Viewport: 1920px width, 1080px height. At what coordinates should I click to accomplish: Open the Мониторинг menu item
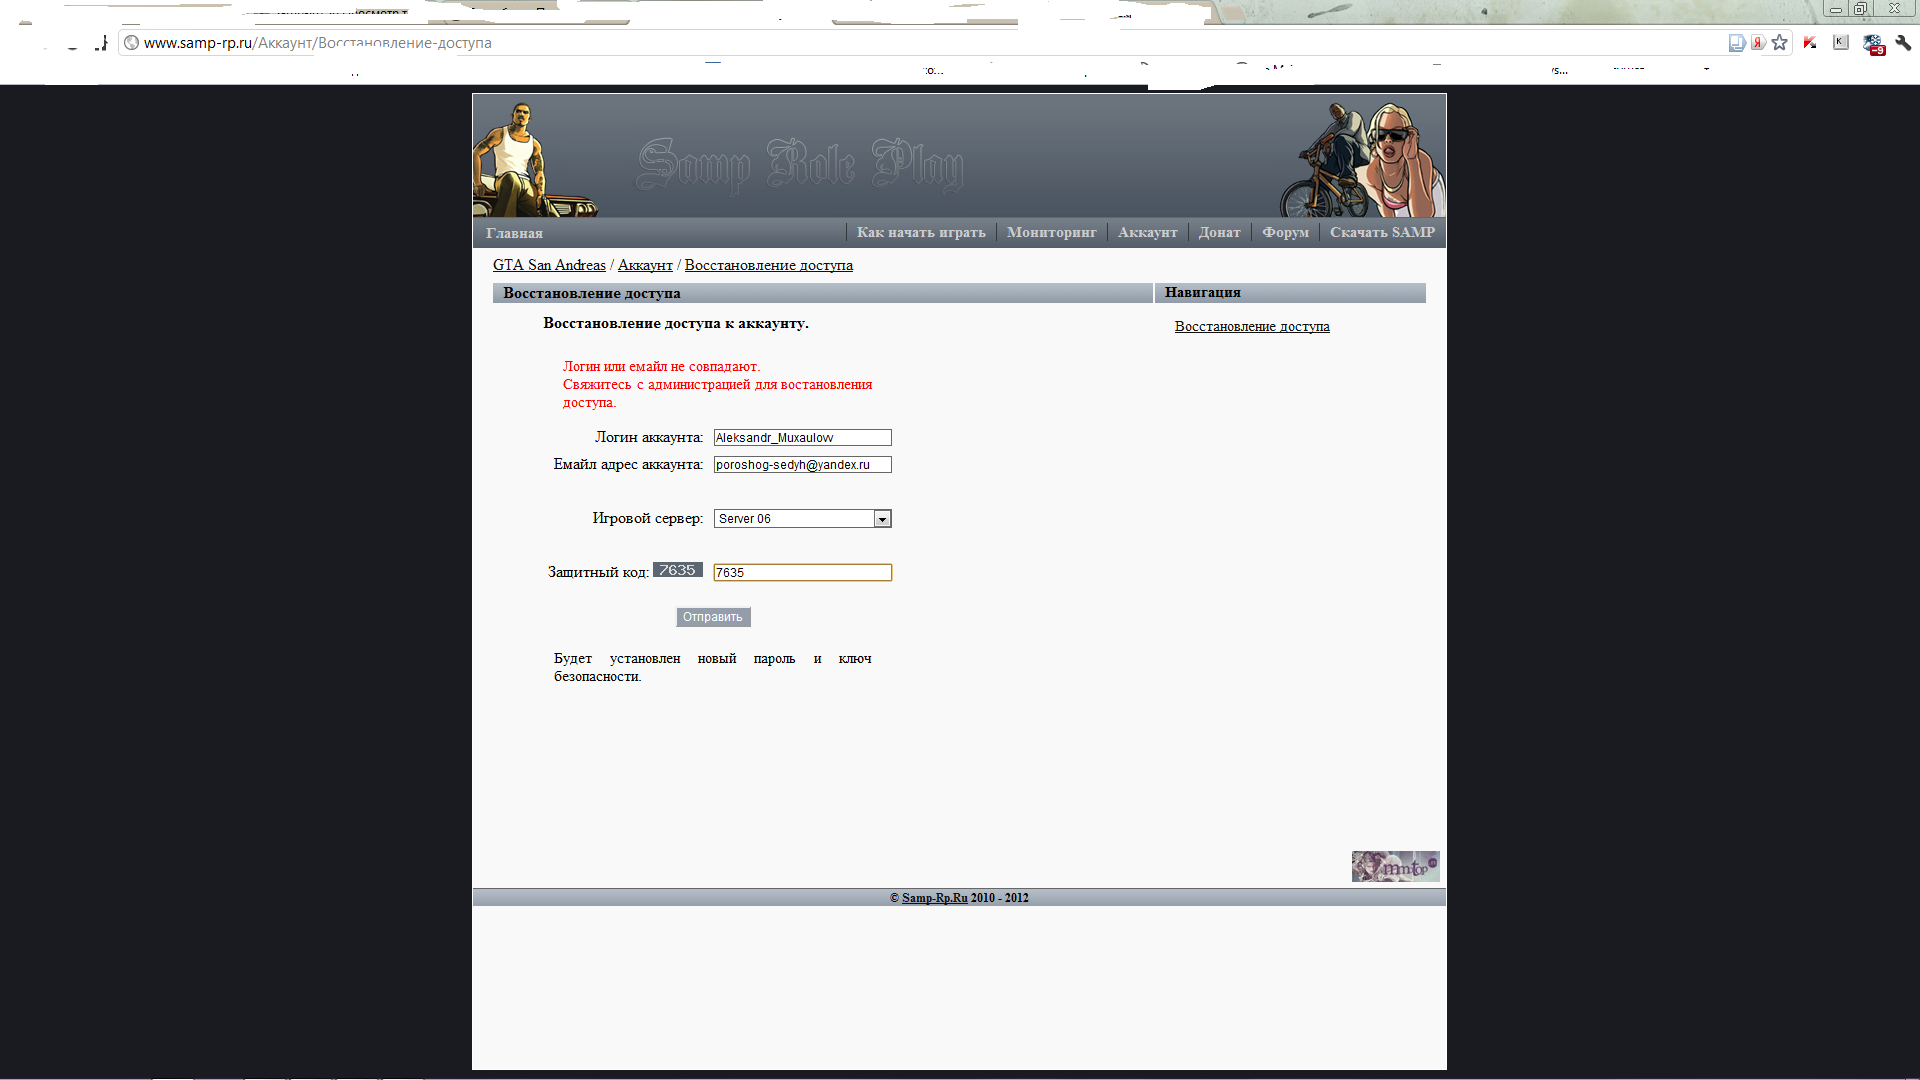point(1051,232)
